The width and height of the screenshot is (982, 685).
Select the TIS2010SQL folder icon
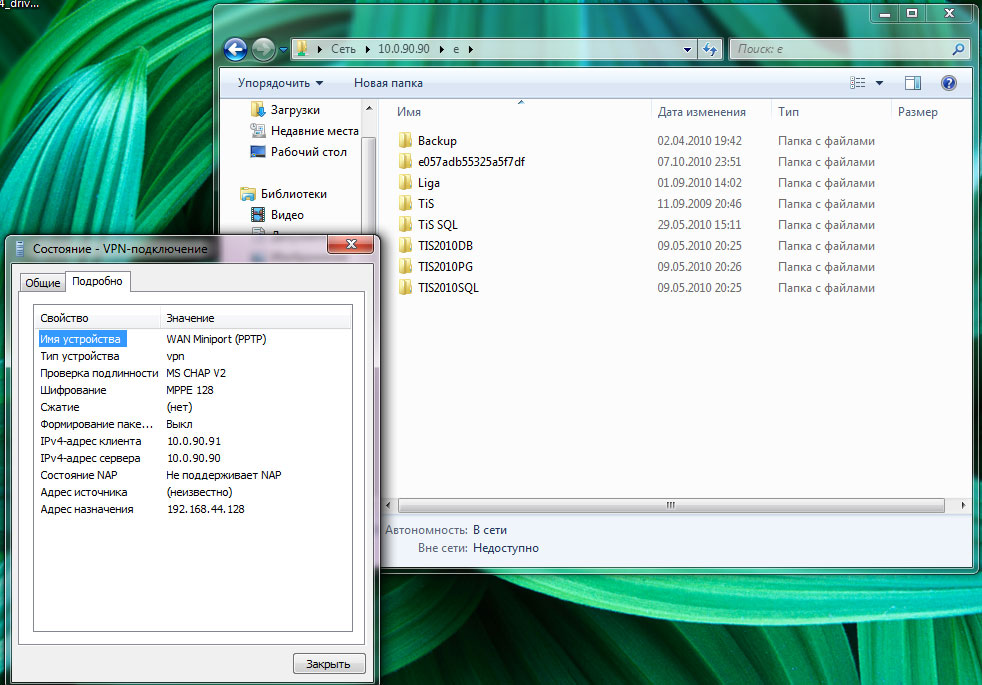[x=405, y=288]
